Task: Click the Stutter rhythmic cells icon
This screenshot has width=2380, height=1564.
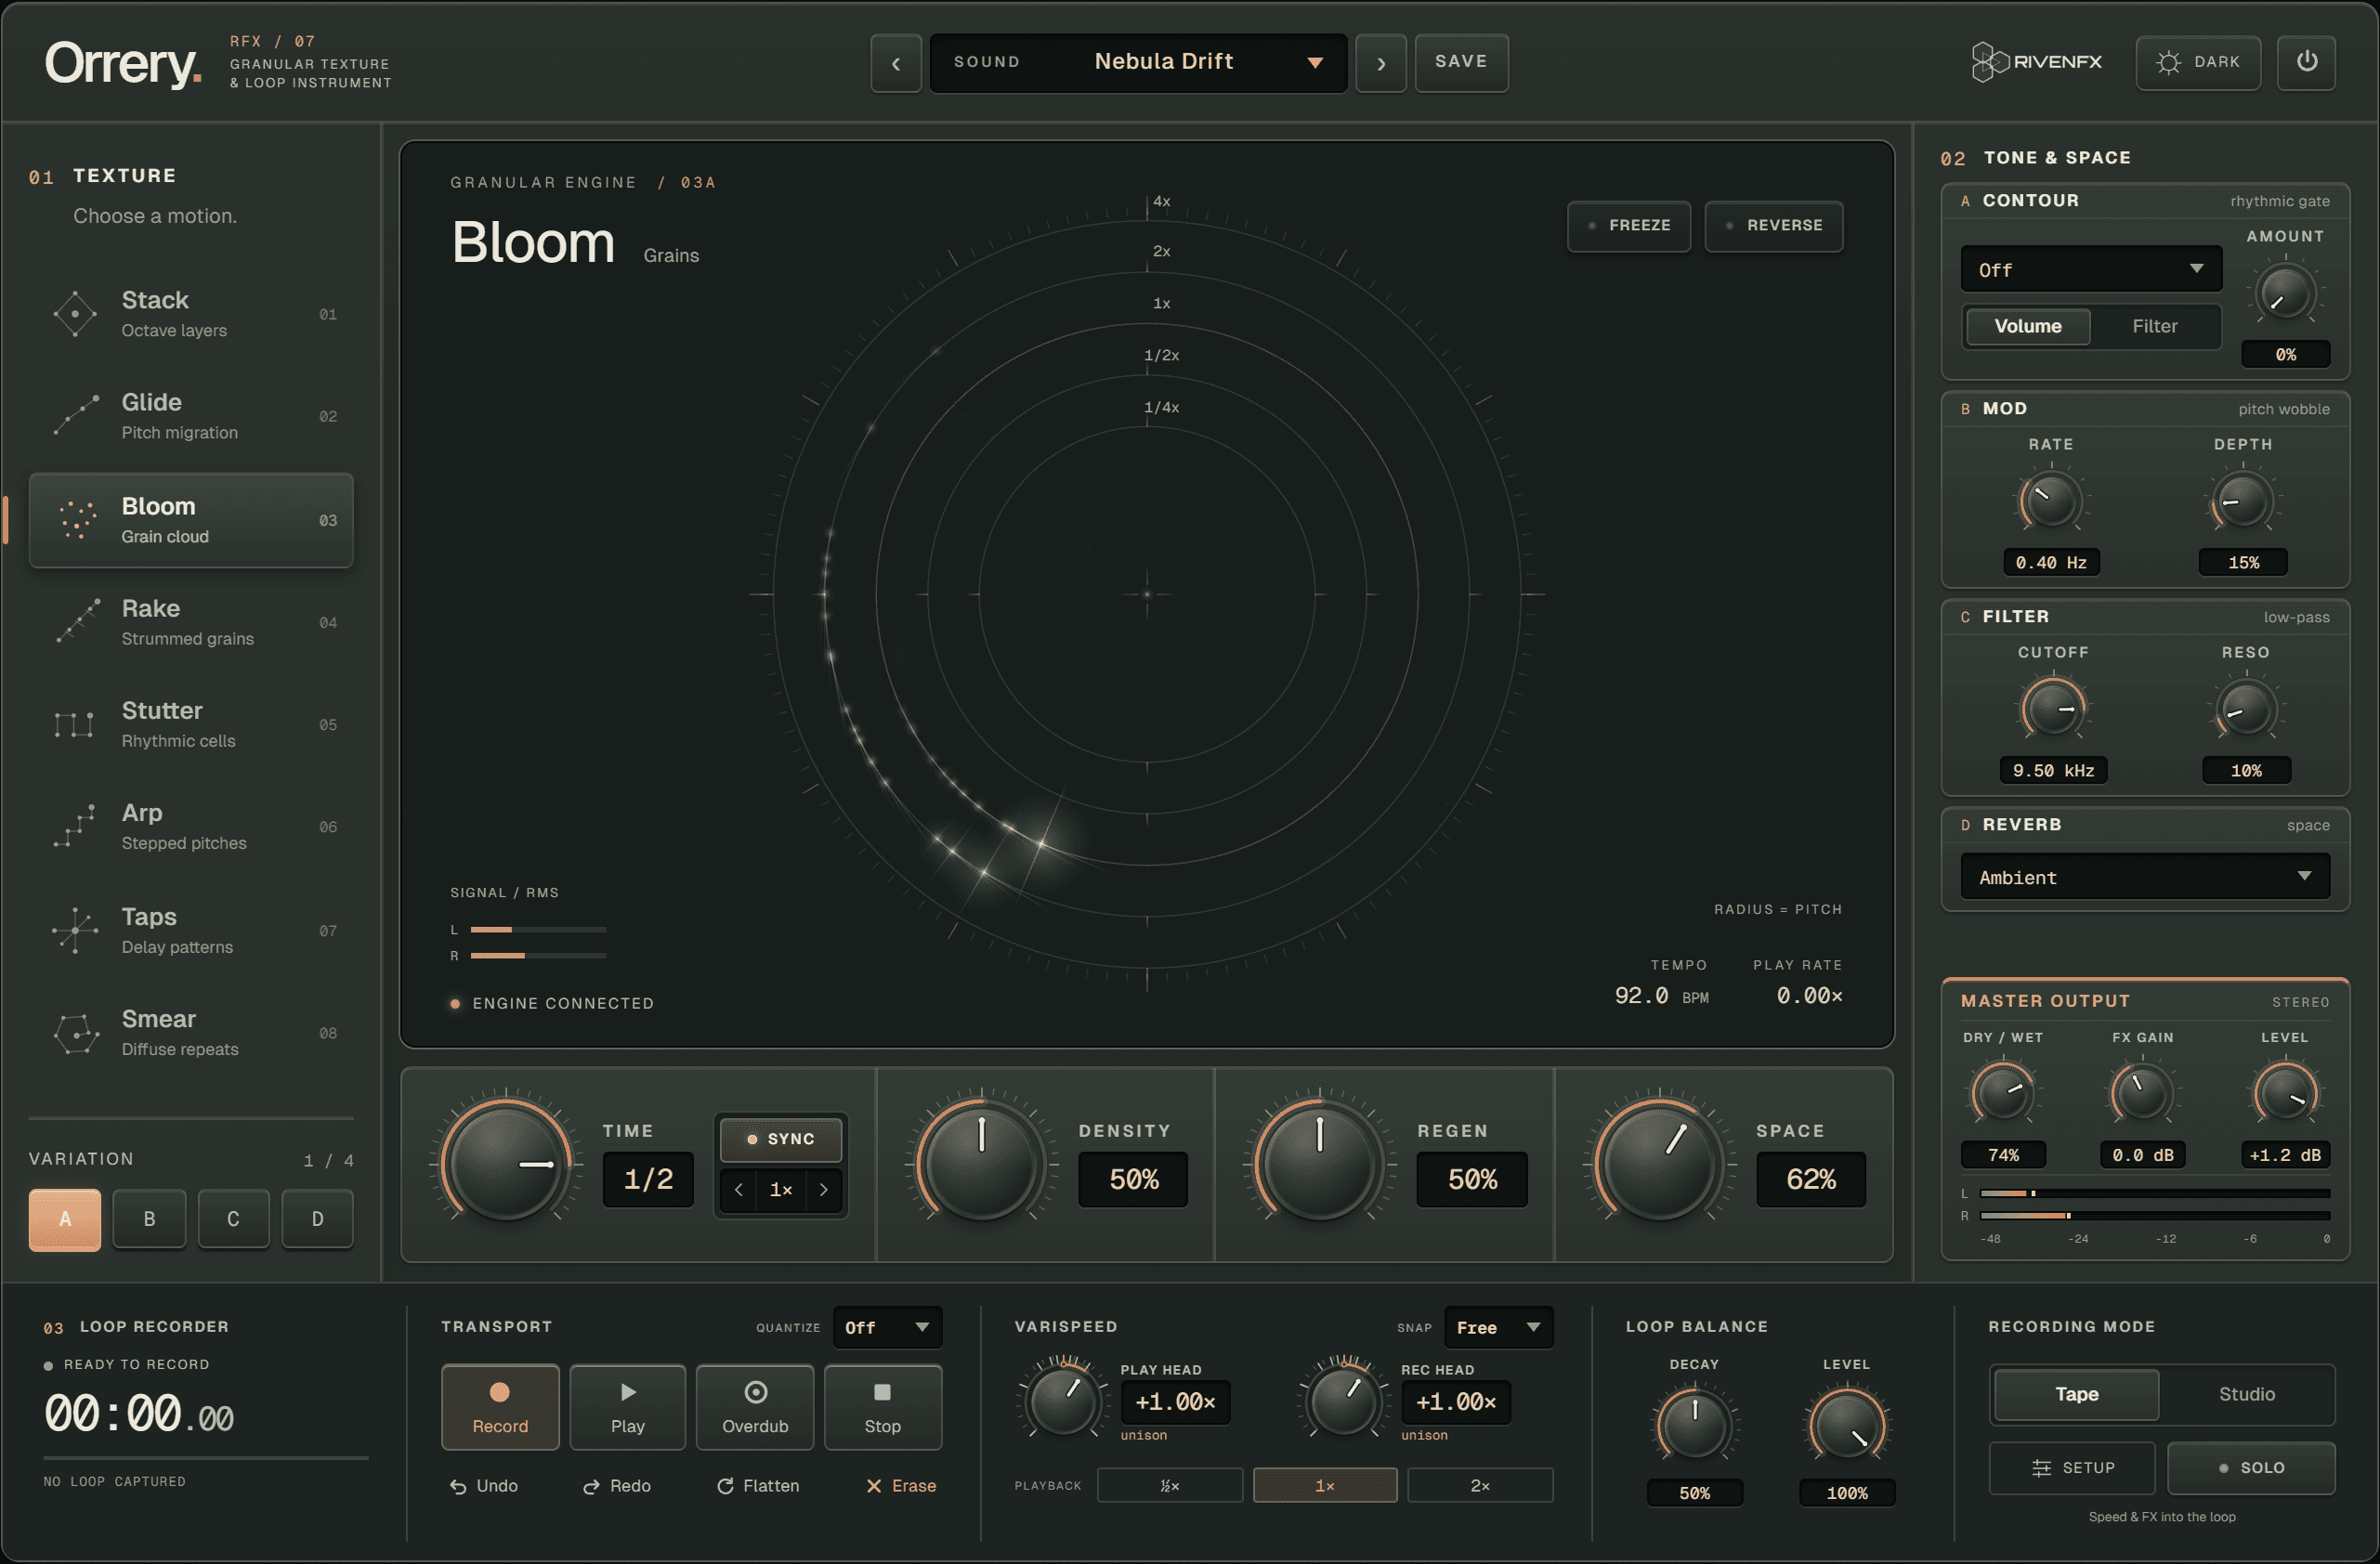Action: point(74,724)
